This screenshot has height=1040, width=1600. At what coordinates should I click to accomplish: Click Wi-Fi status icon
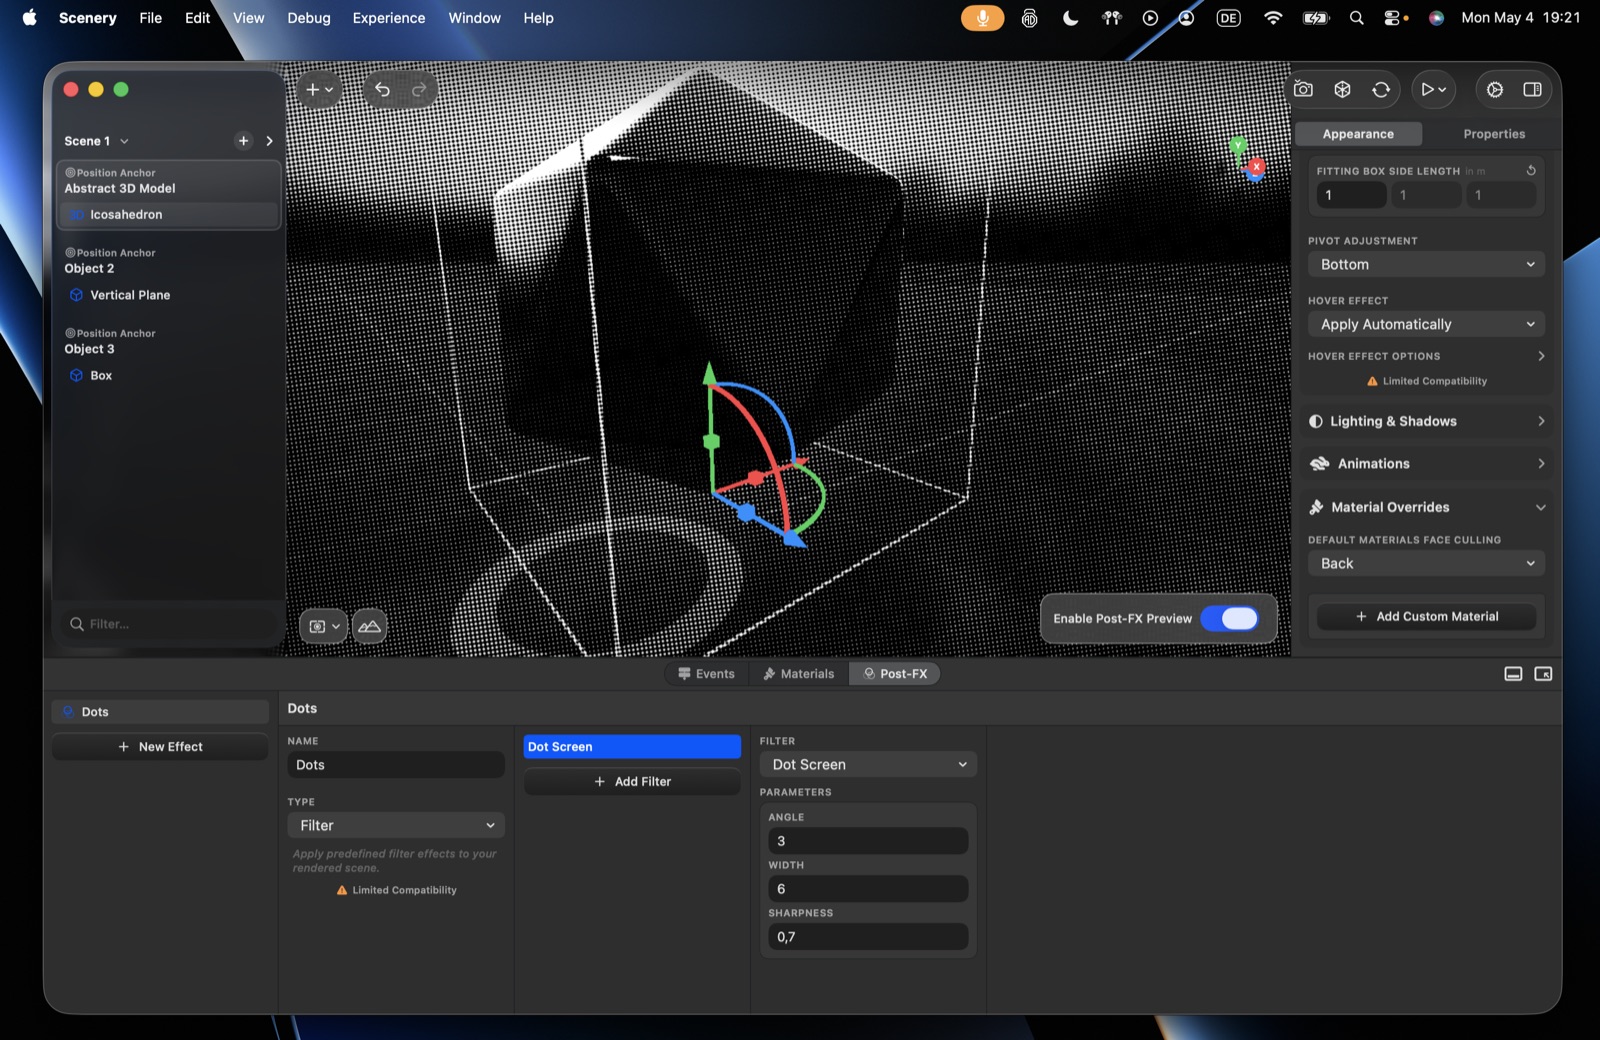click(x=1273, y=18)
